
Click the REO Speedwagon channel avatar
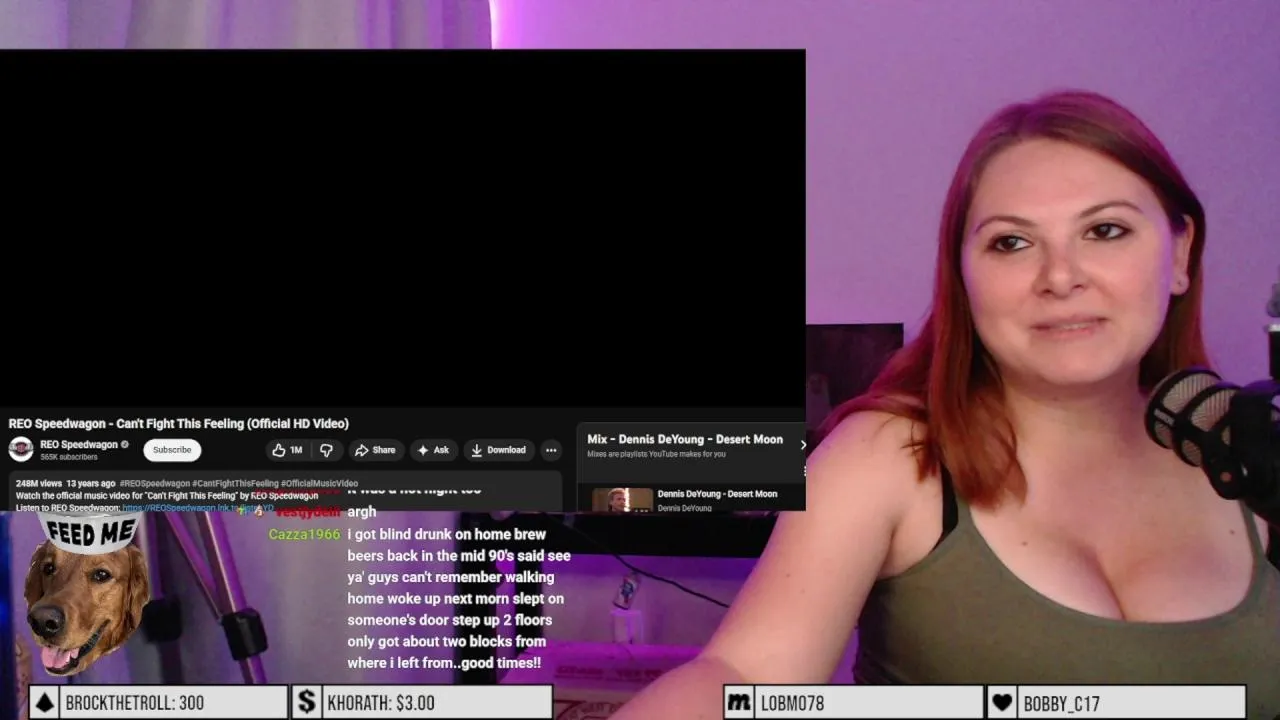click(x=21, y=450)
